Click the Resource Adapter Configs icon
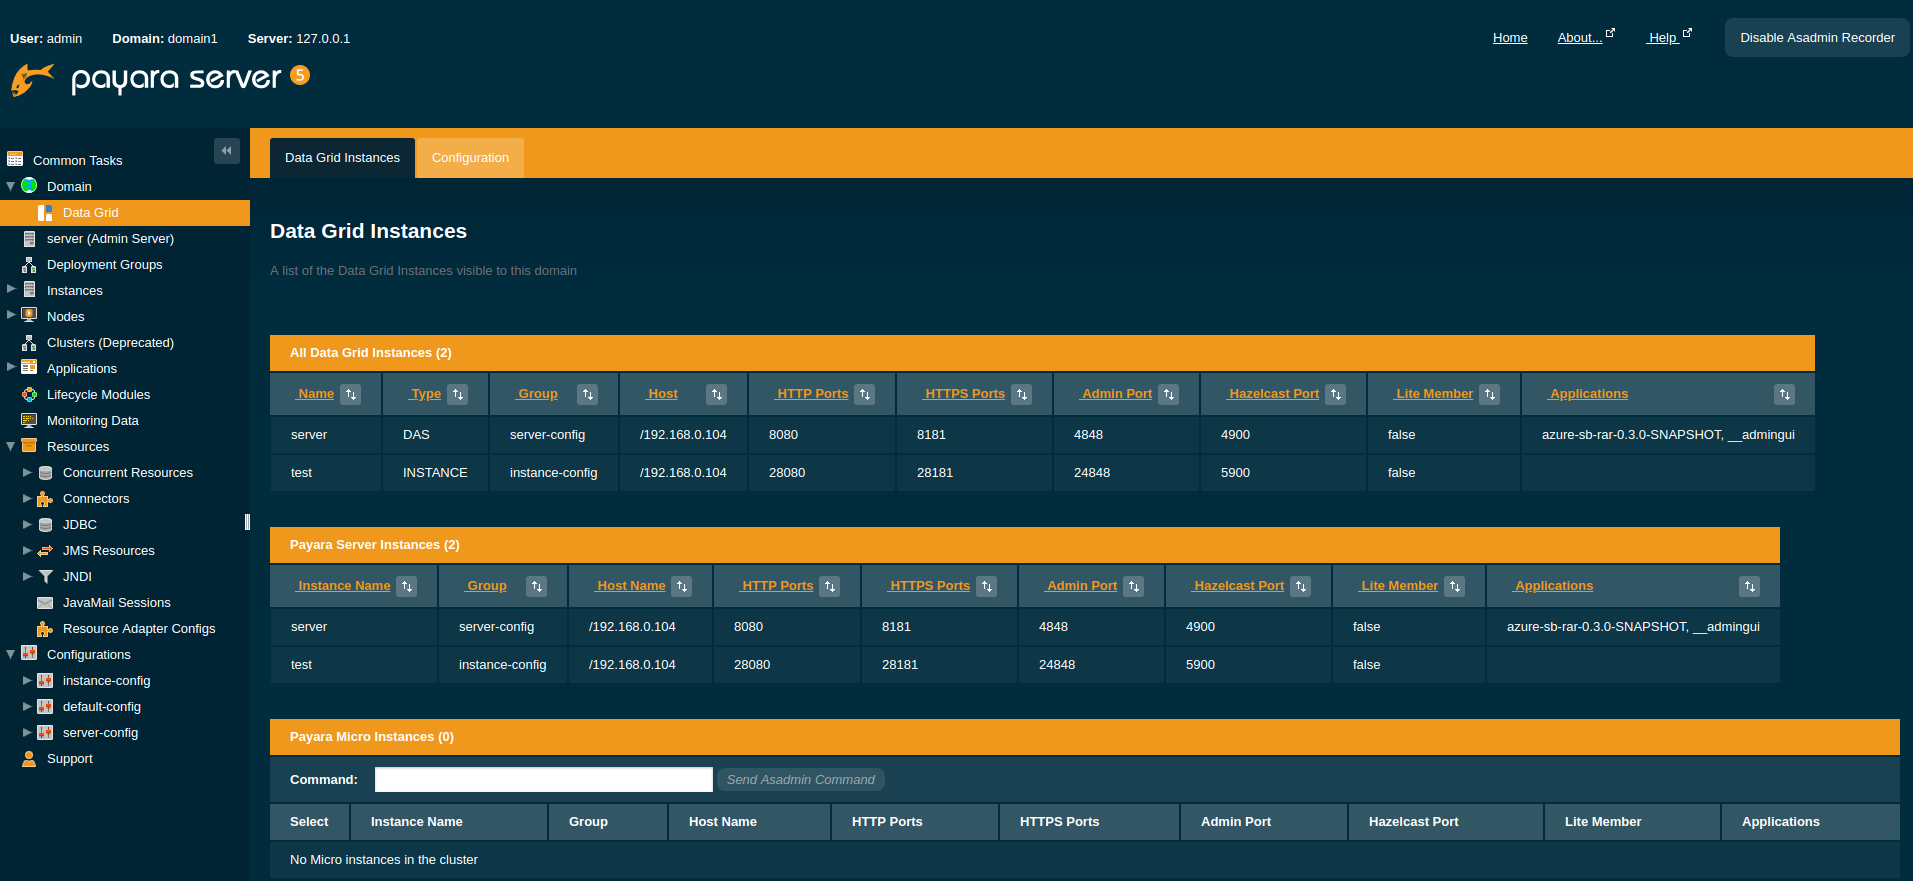 pyautogui.click(x=45, y=628)
